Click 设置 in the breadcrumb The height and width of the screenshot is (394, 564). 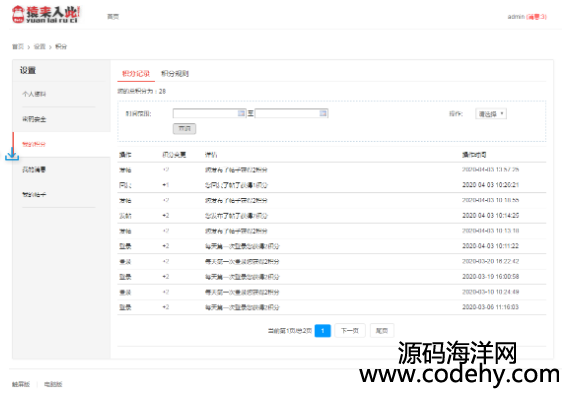(40, 46)
